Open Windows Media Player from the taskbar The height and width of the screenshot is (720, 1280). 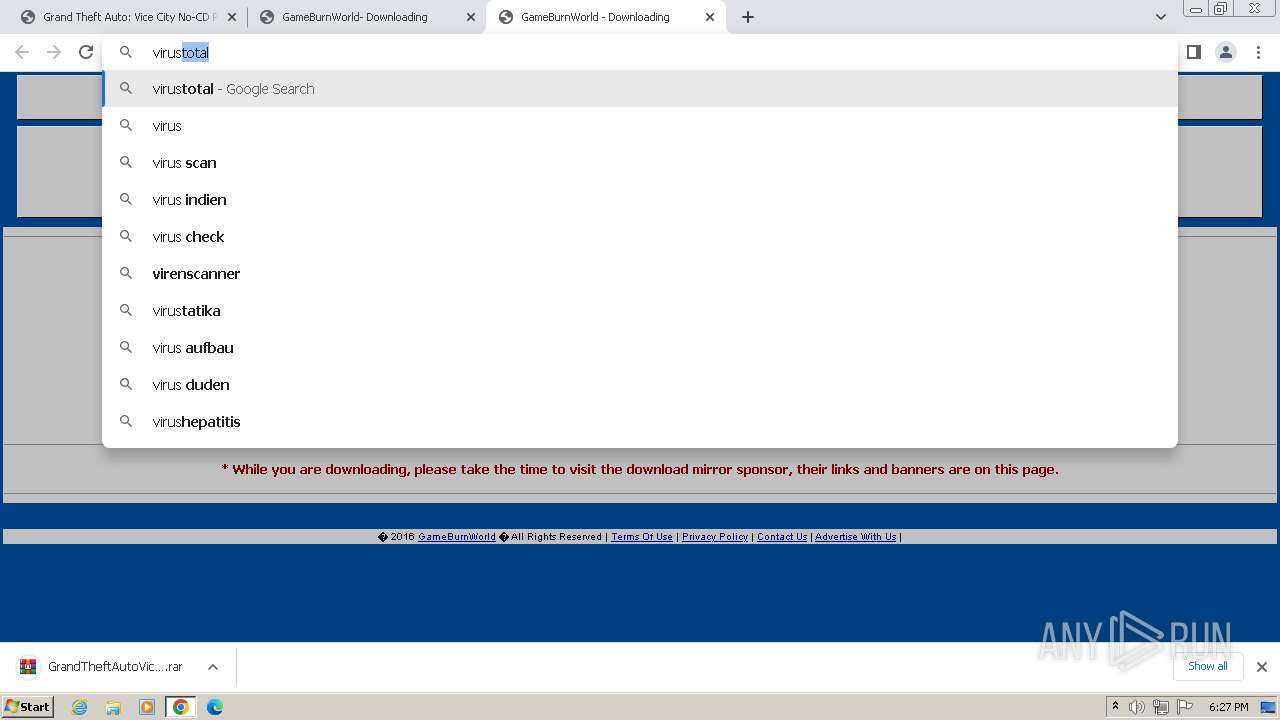(x=147, y=707)
